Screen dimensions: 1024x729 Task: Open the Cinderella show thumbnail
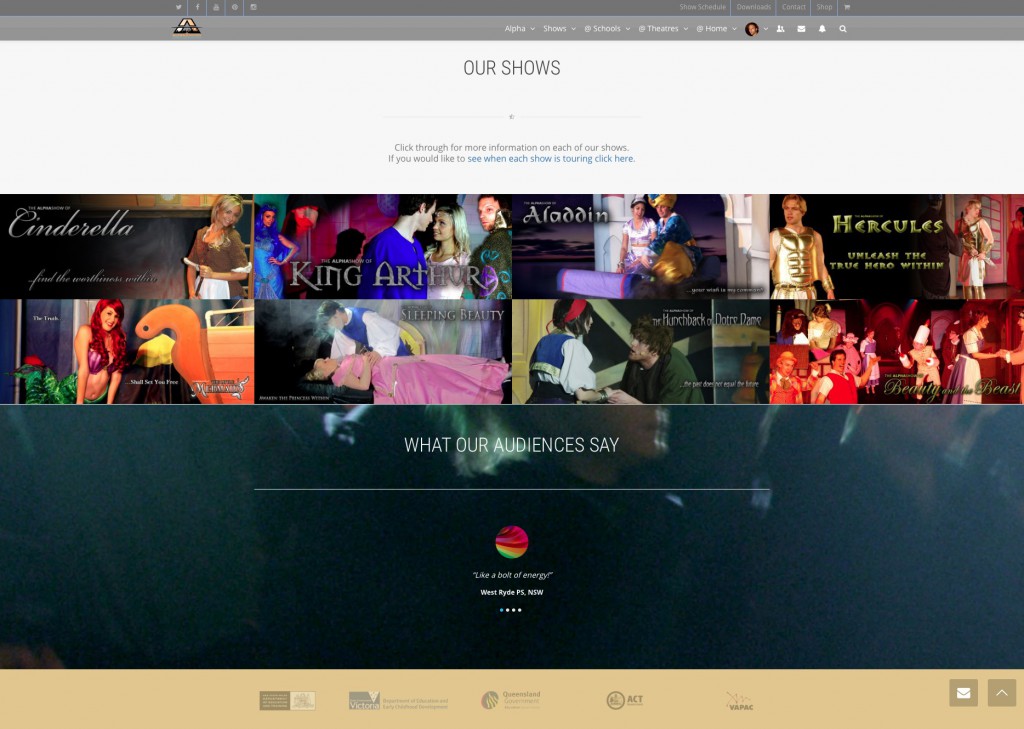[126, 246]
